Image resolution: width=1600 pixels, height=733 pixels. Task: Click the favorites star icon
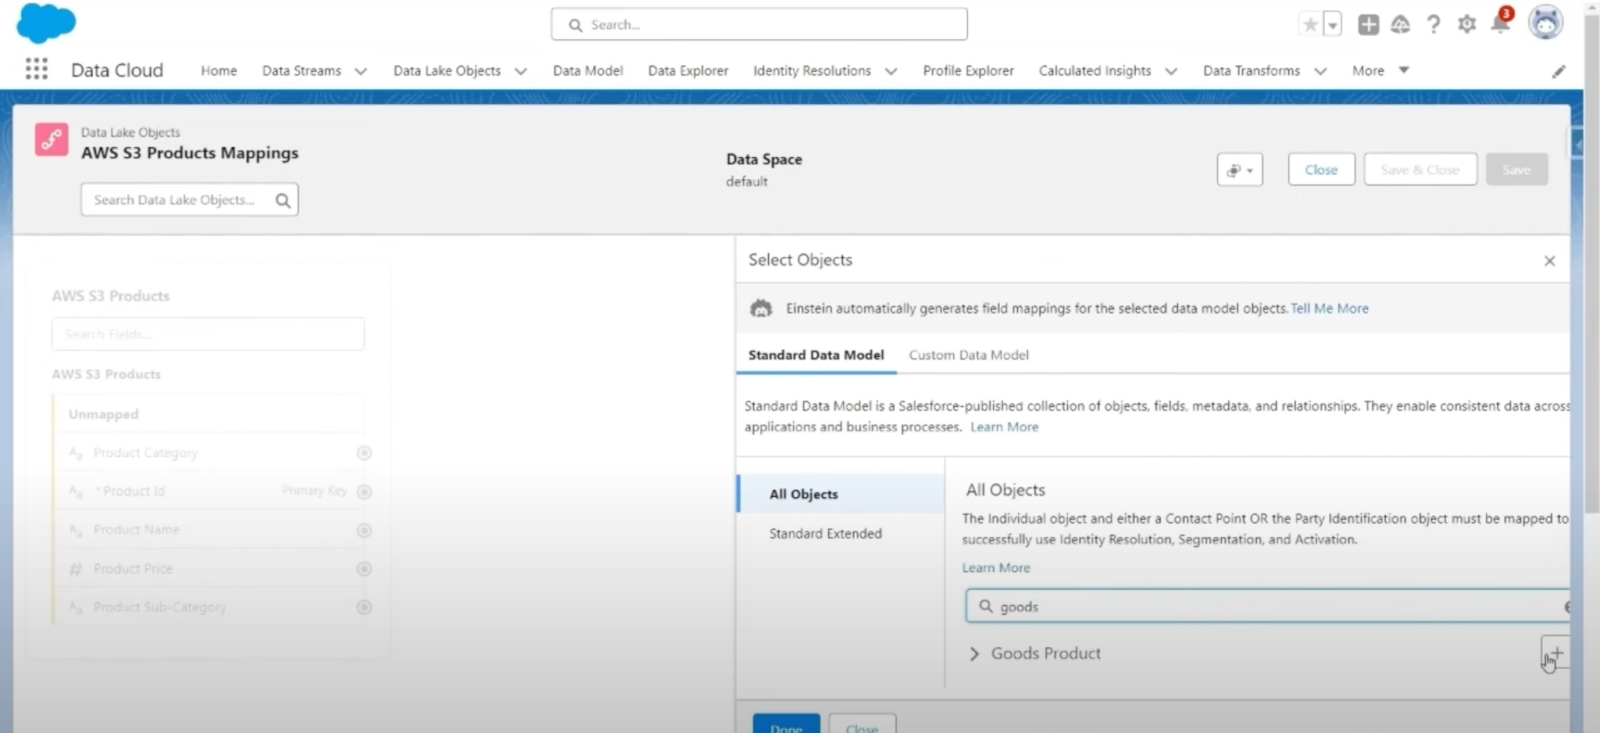click(1310, 25)
